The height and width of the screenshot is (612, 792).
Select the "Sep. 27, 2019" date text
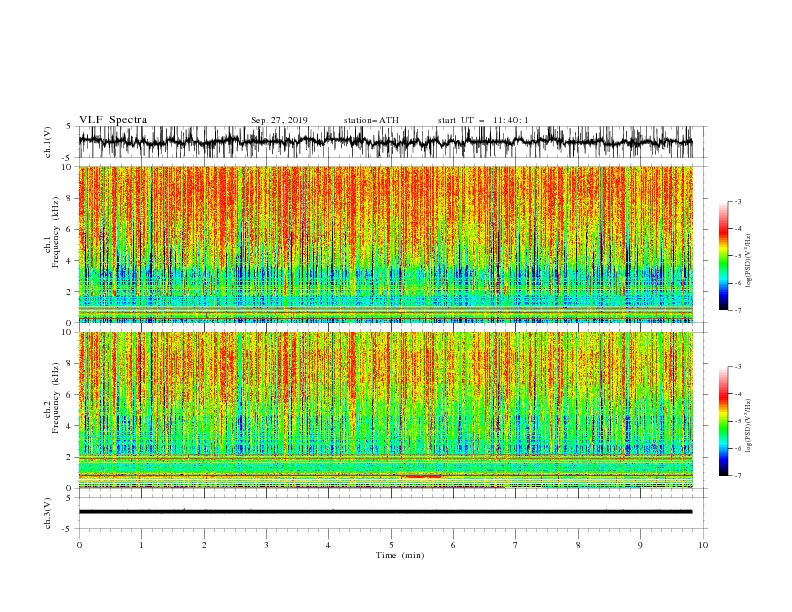pyautogui.click(x=279, y=120)
